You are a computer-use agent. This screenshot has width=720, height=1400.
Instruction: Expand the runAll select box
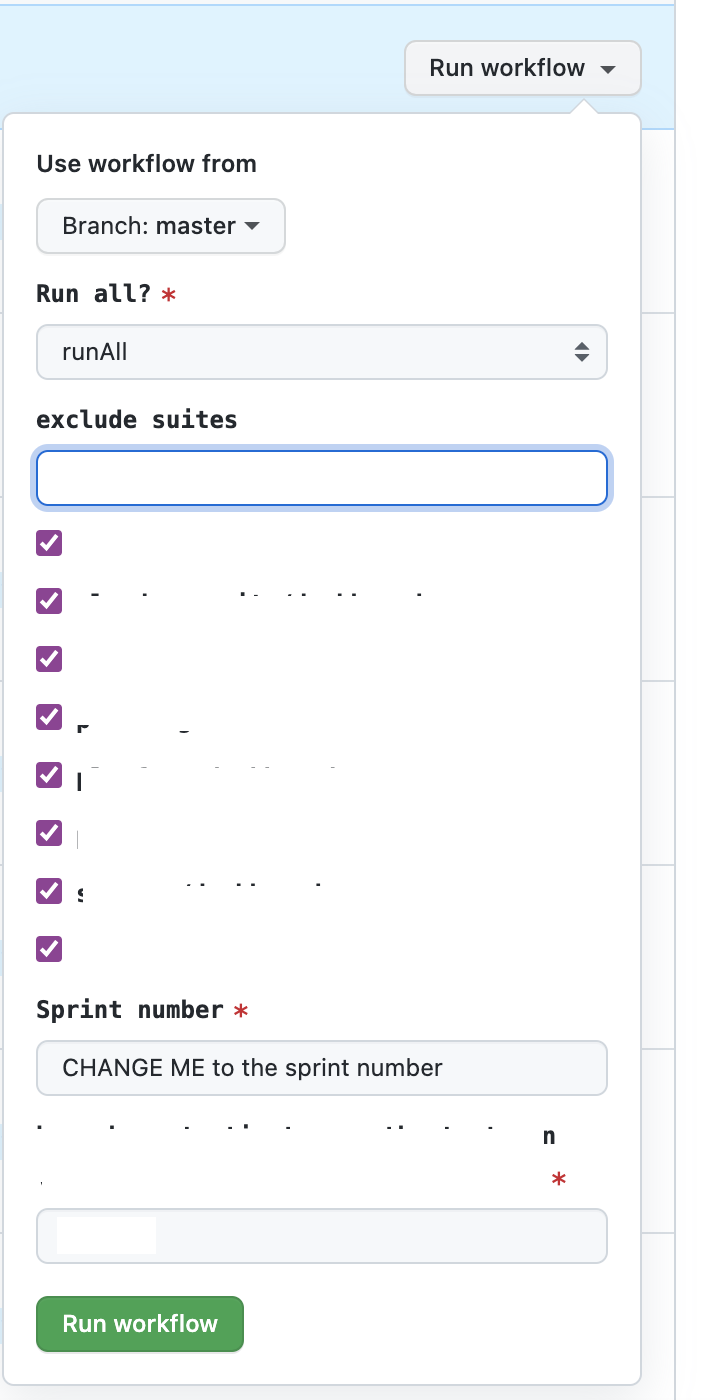[321, 352]
